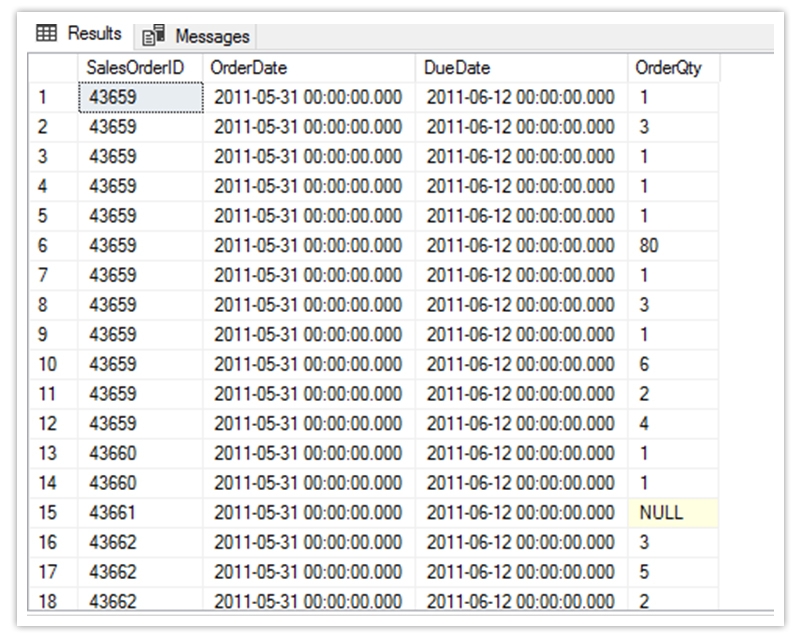800x638 pixels.
Task: Click the select-all corner cell of the grid
Action: point(53,67)
